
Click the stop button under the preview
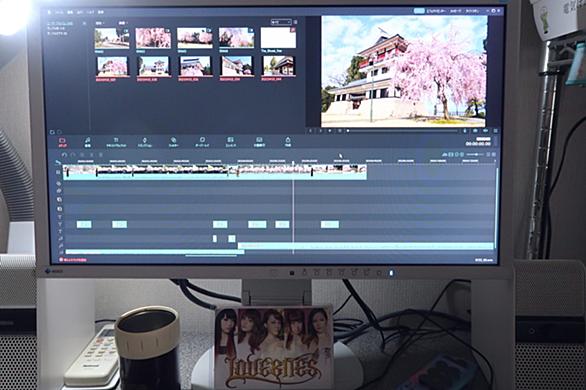(x=339, y=131)
